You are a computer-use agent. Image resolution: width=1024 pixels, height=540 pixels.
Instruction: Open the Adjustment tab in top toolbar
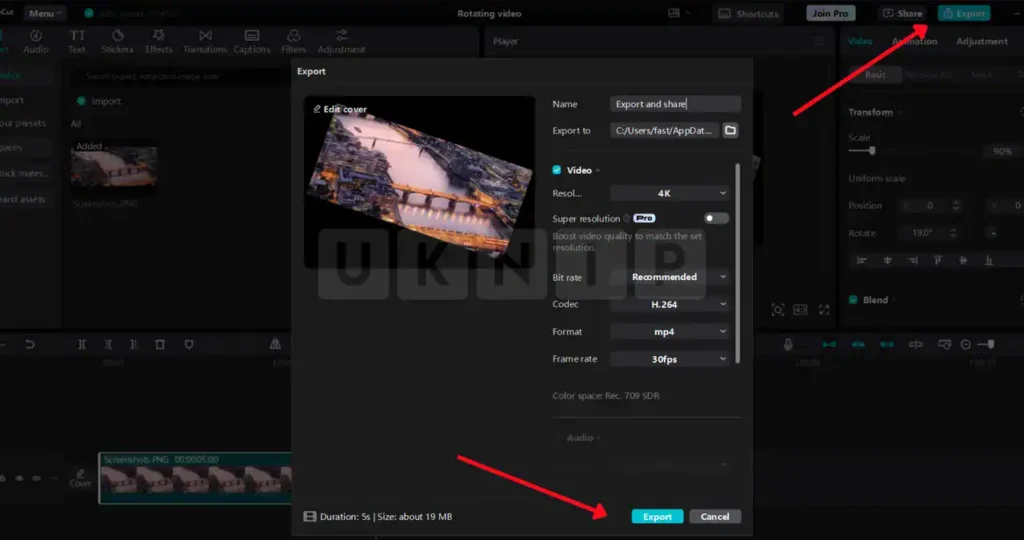point(342,41)
